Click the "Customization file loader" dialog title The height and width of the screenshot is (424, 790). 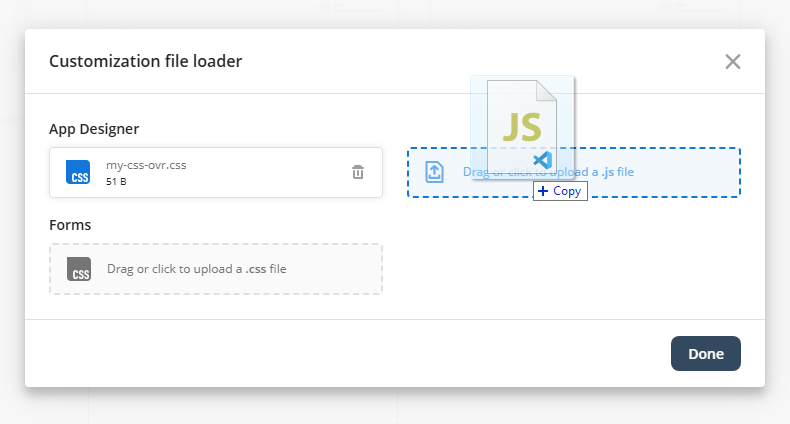[145, 62]
